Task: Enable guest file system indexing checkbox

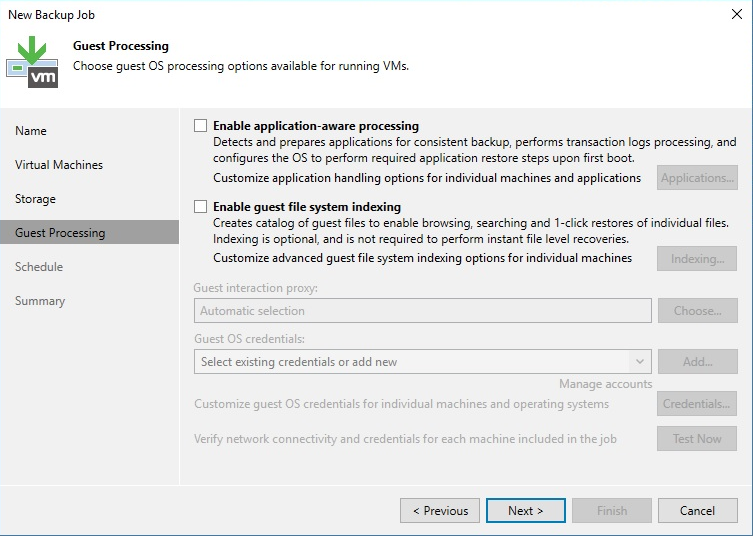Action: point(200,207)
